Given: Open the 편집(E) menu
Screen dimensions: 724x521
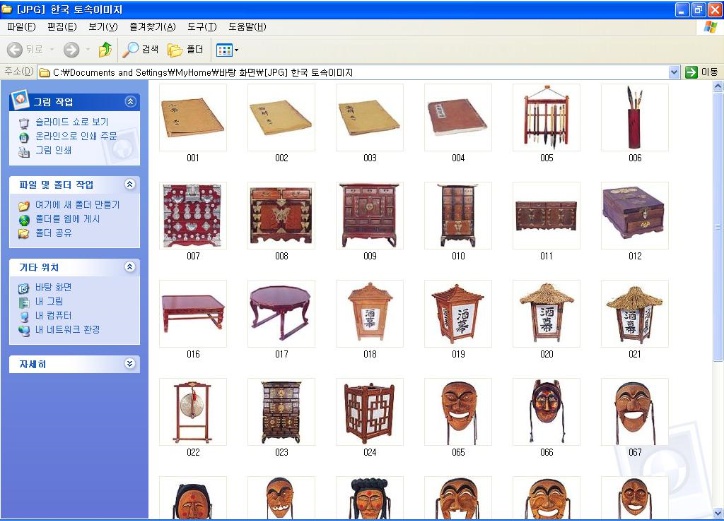Looking at the screenshot, I should coord(62,27).
